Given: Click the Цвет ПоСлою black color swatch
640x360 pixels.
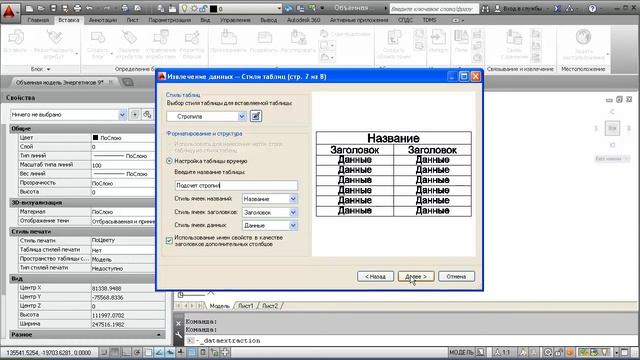Looking at the screenshot, I should pos(96,138).
